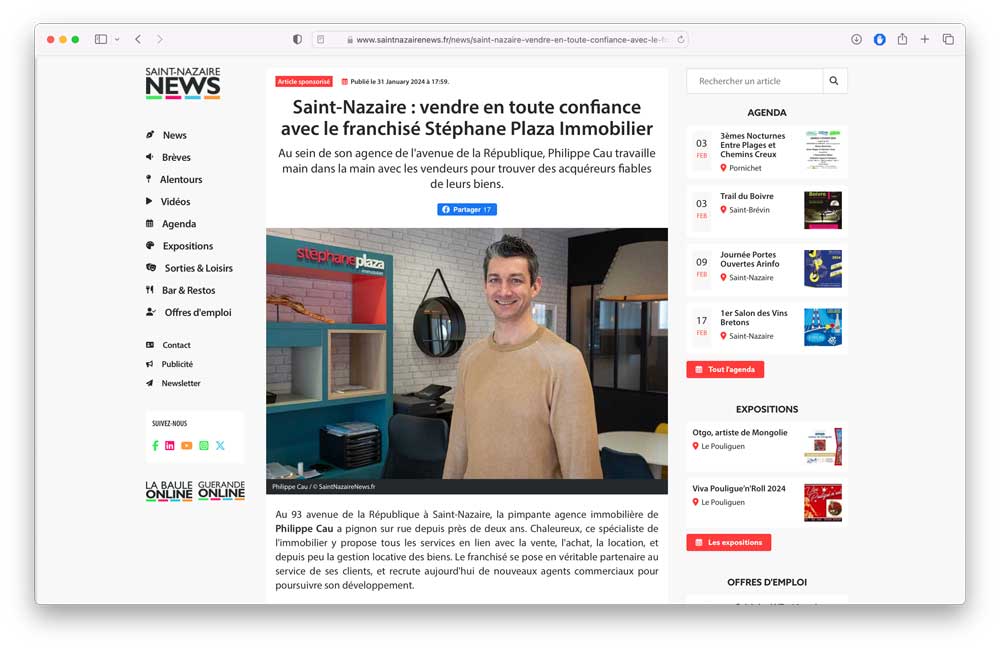Open the Bar & Restos menu item
1000x650 pixels.
[x=188, y=290]
